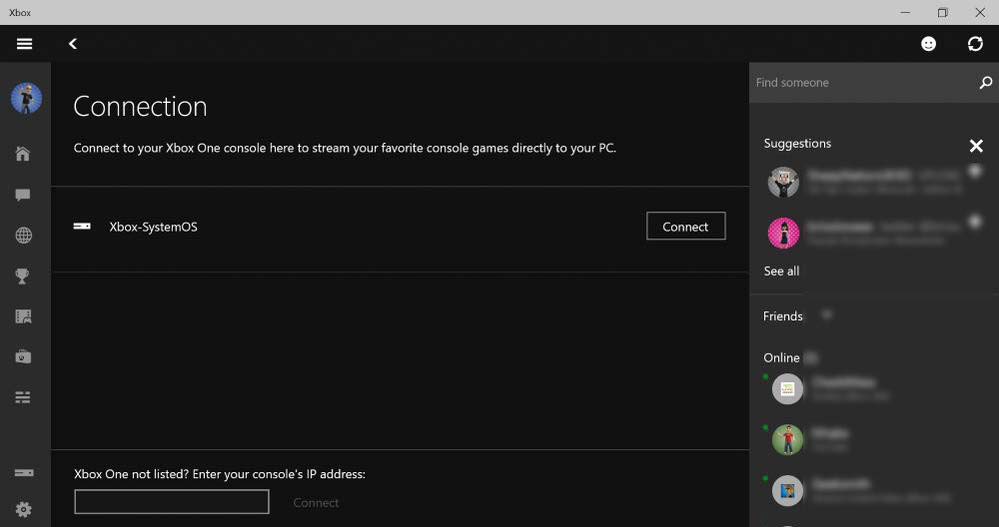
Task: Go back with the back arrow
Action: [x=73, y=43]
